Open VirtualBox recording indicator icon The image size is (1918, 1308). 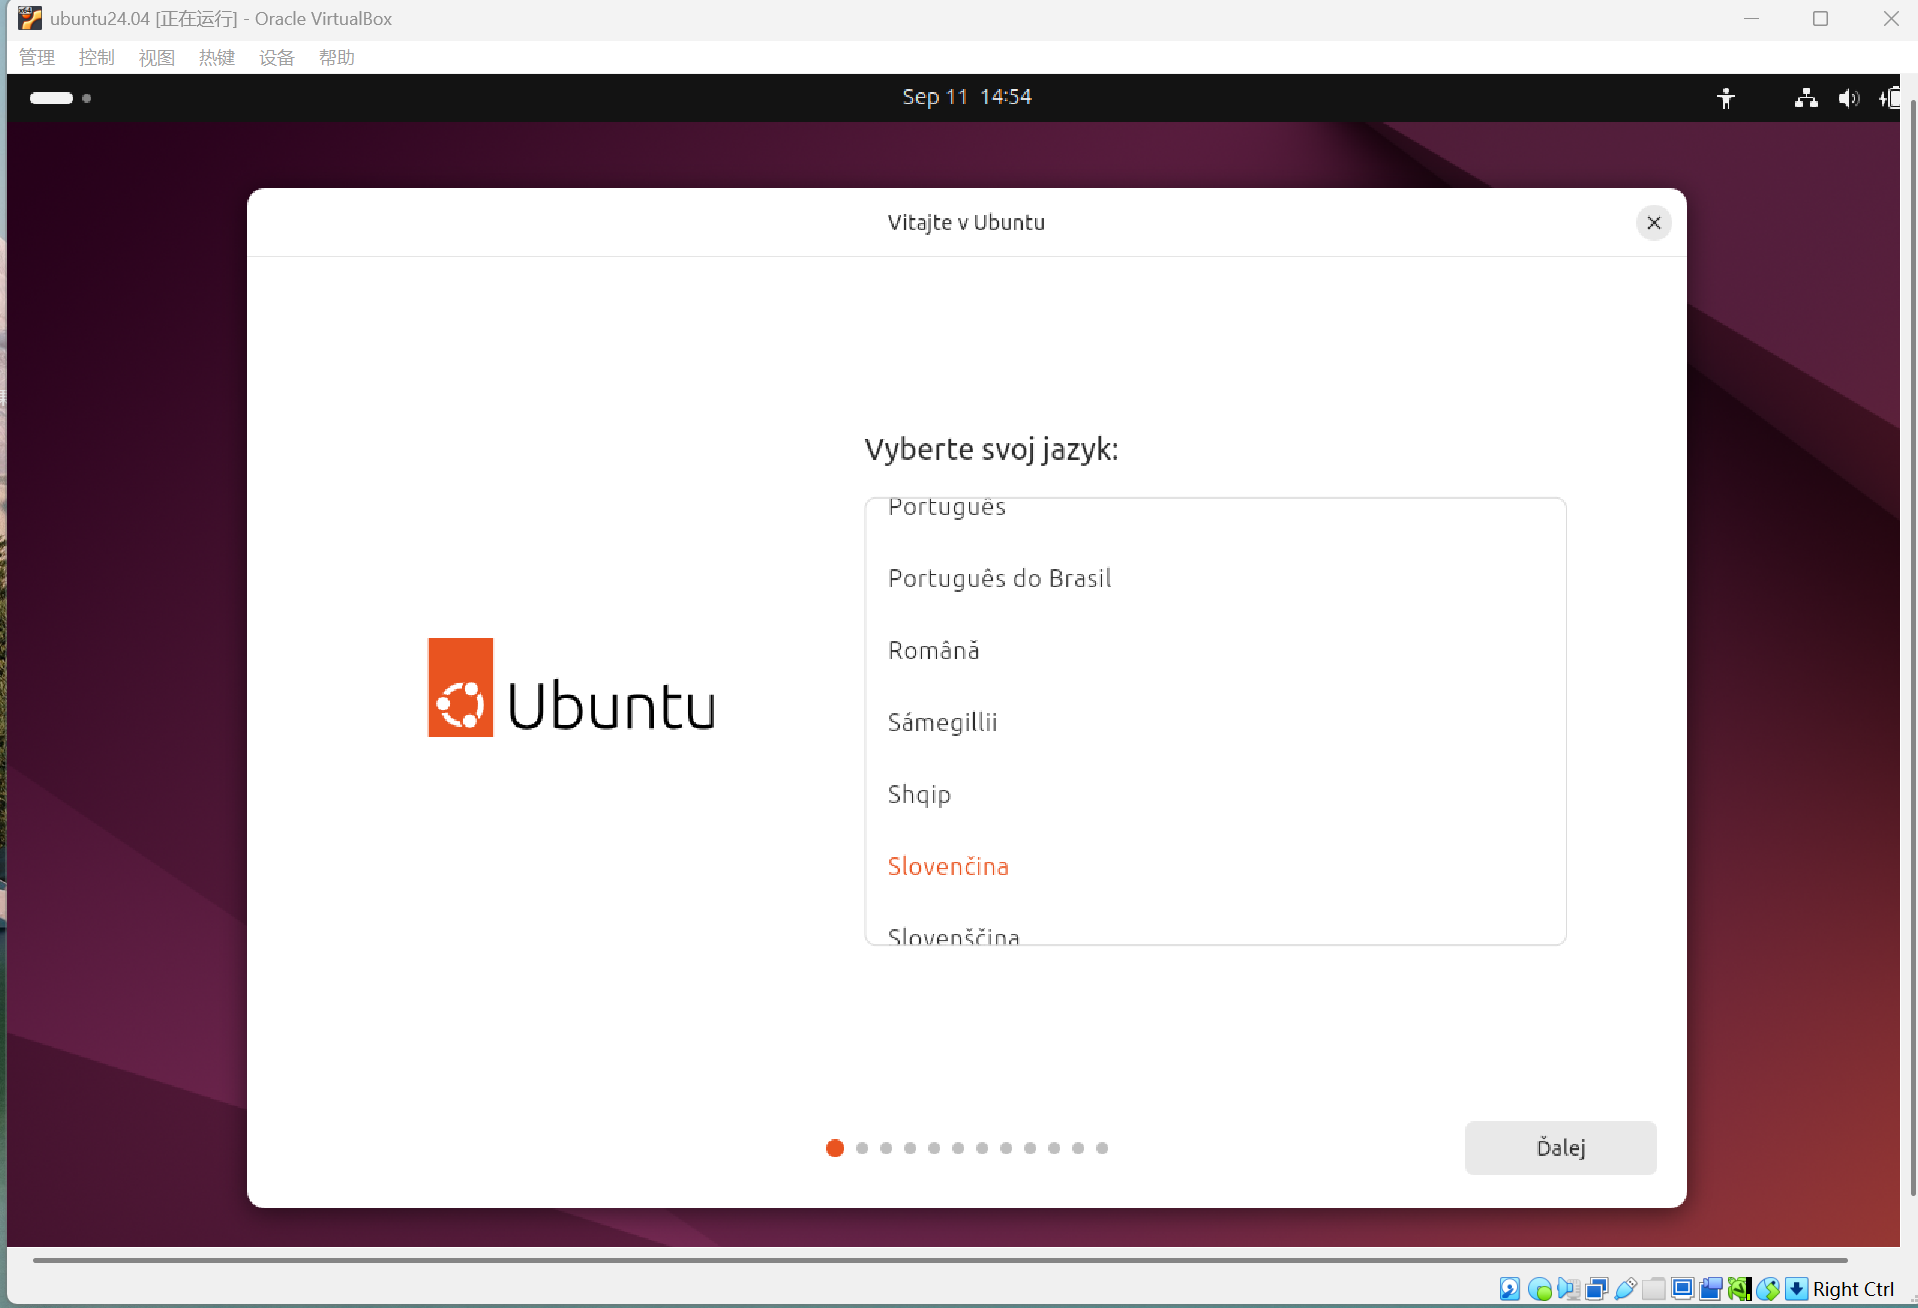(1711, 1289)
